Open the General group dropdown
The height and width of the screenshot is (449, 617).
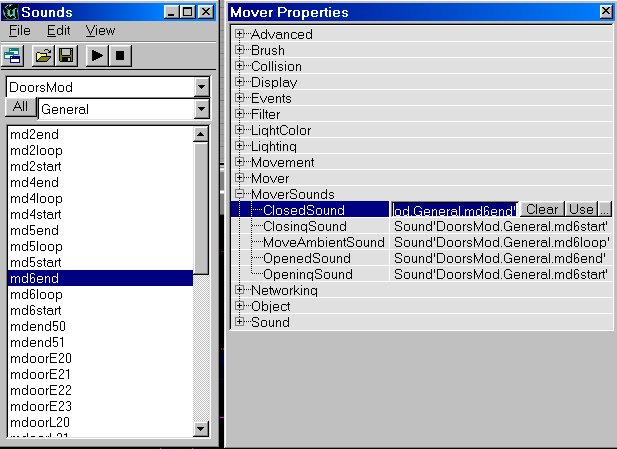coord(202,109)
